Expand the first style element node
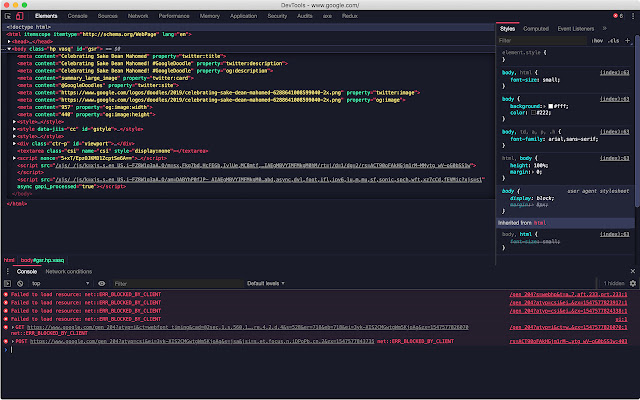 tap(14, 122)
